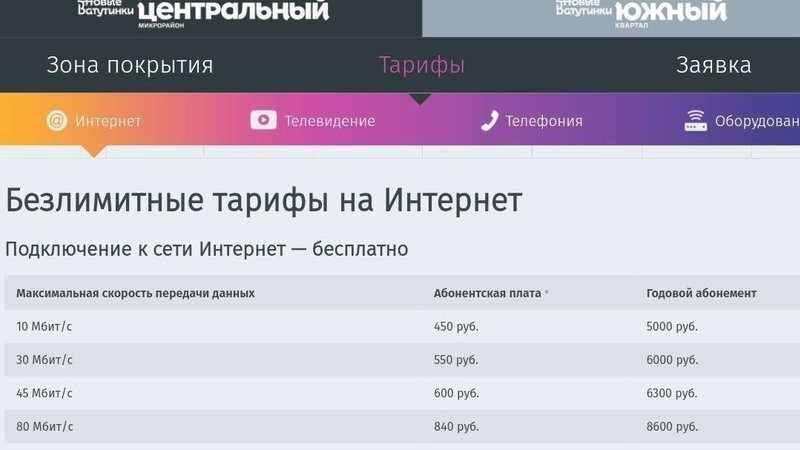
Task: Click the Годовой абонемент column header
Action: tap(701, 293)
